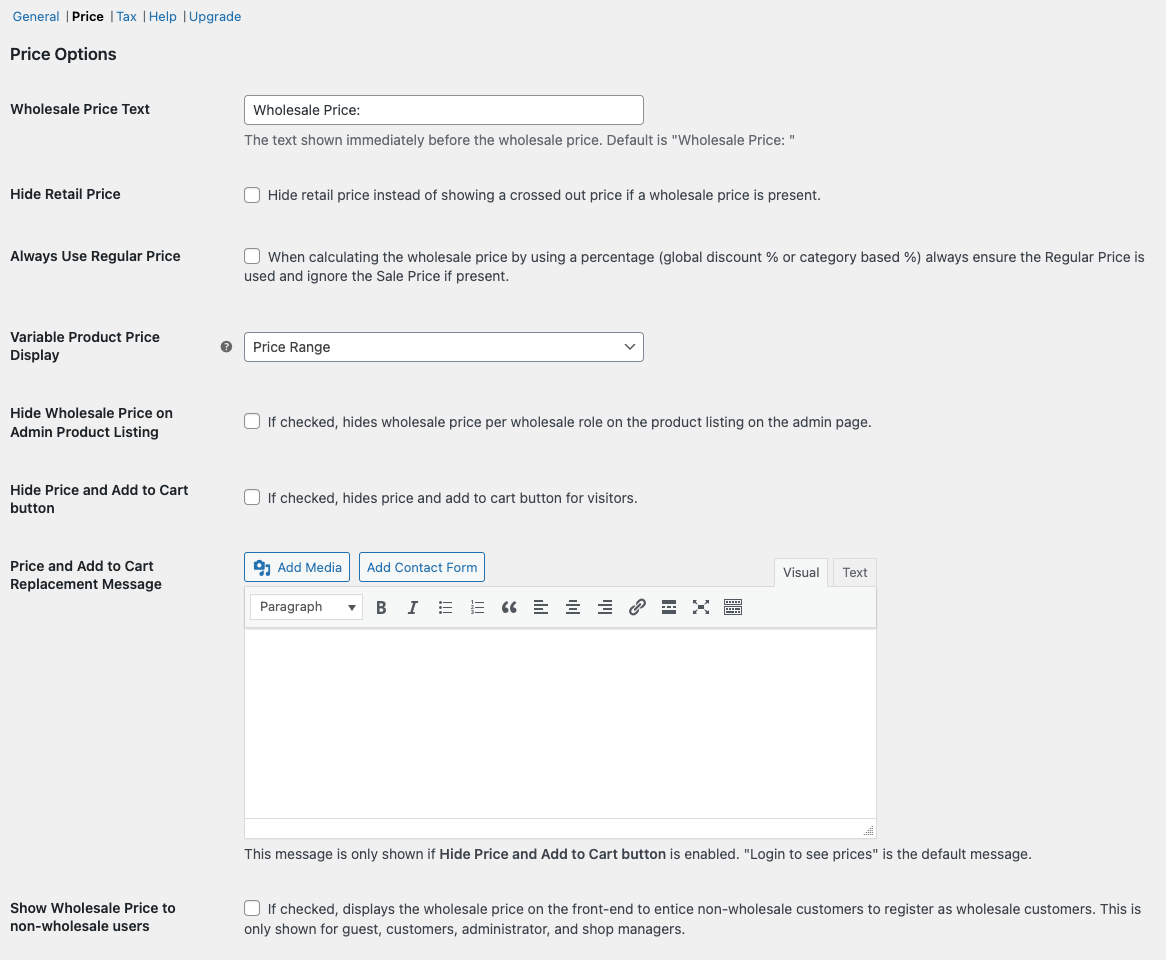This screenshot has height=960, width=1166.
Task: Enable the Hide Retail Price checkbox
Action: (x=252, y=195)
